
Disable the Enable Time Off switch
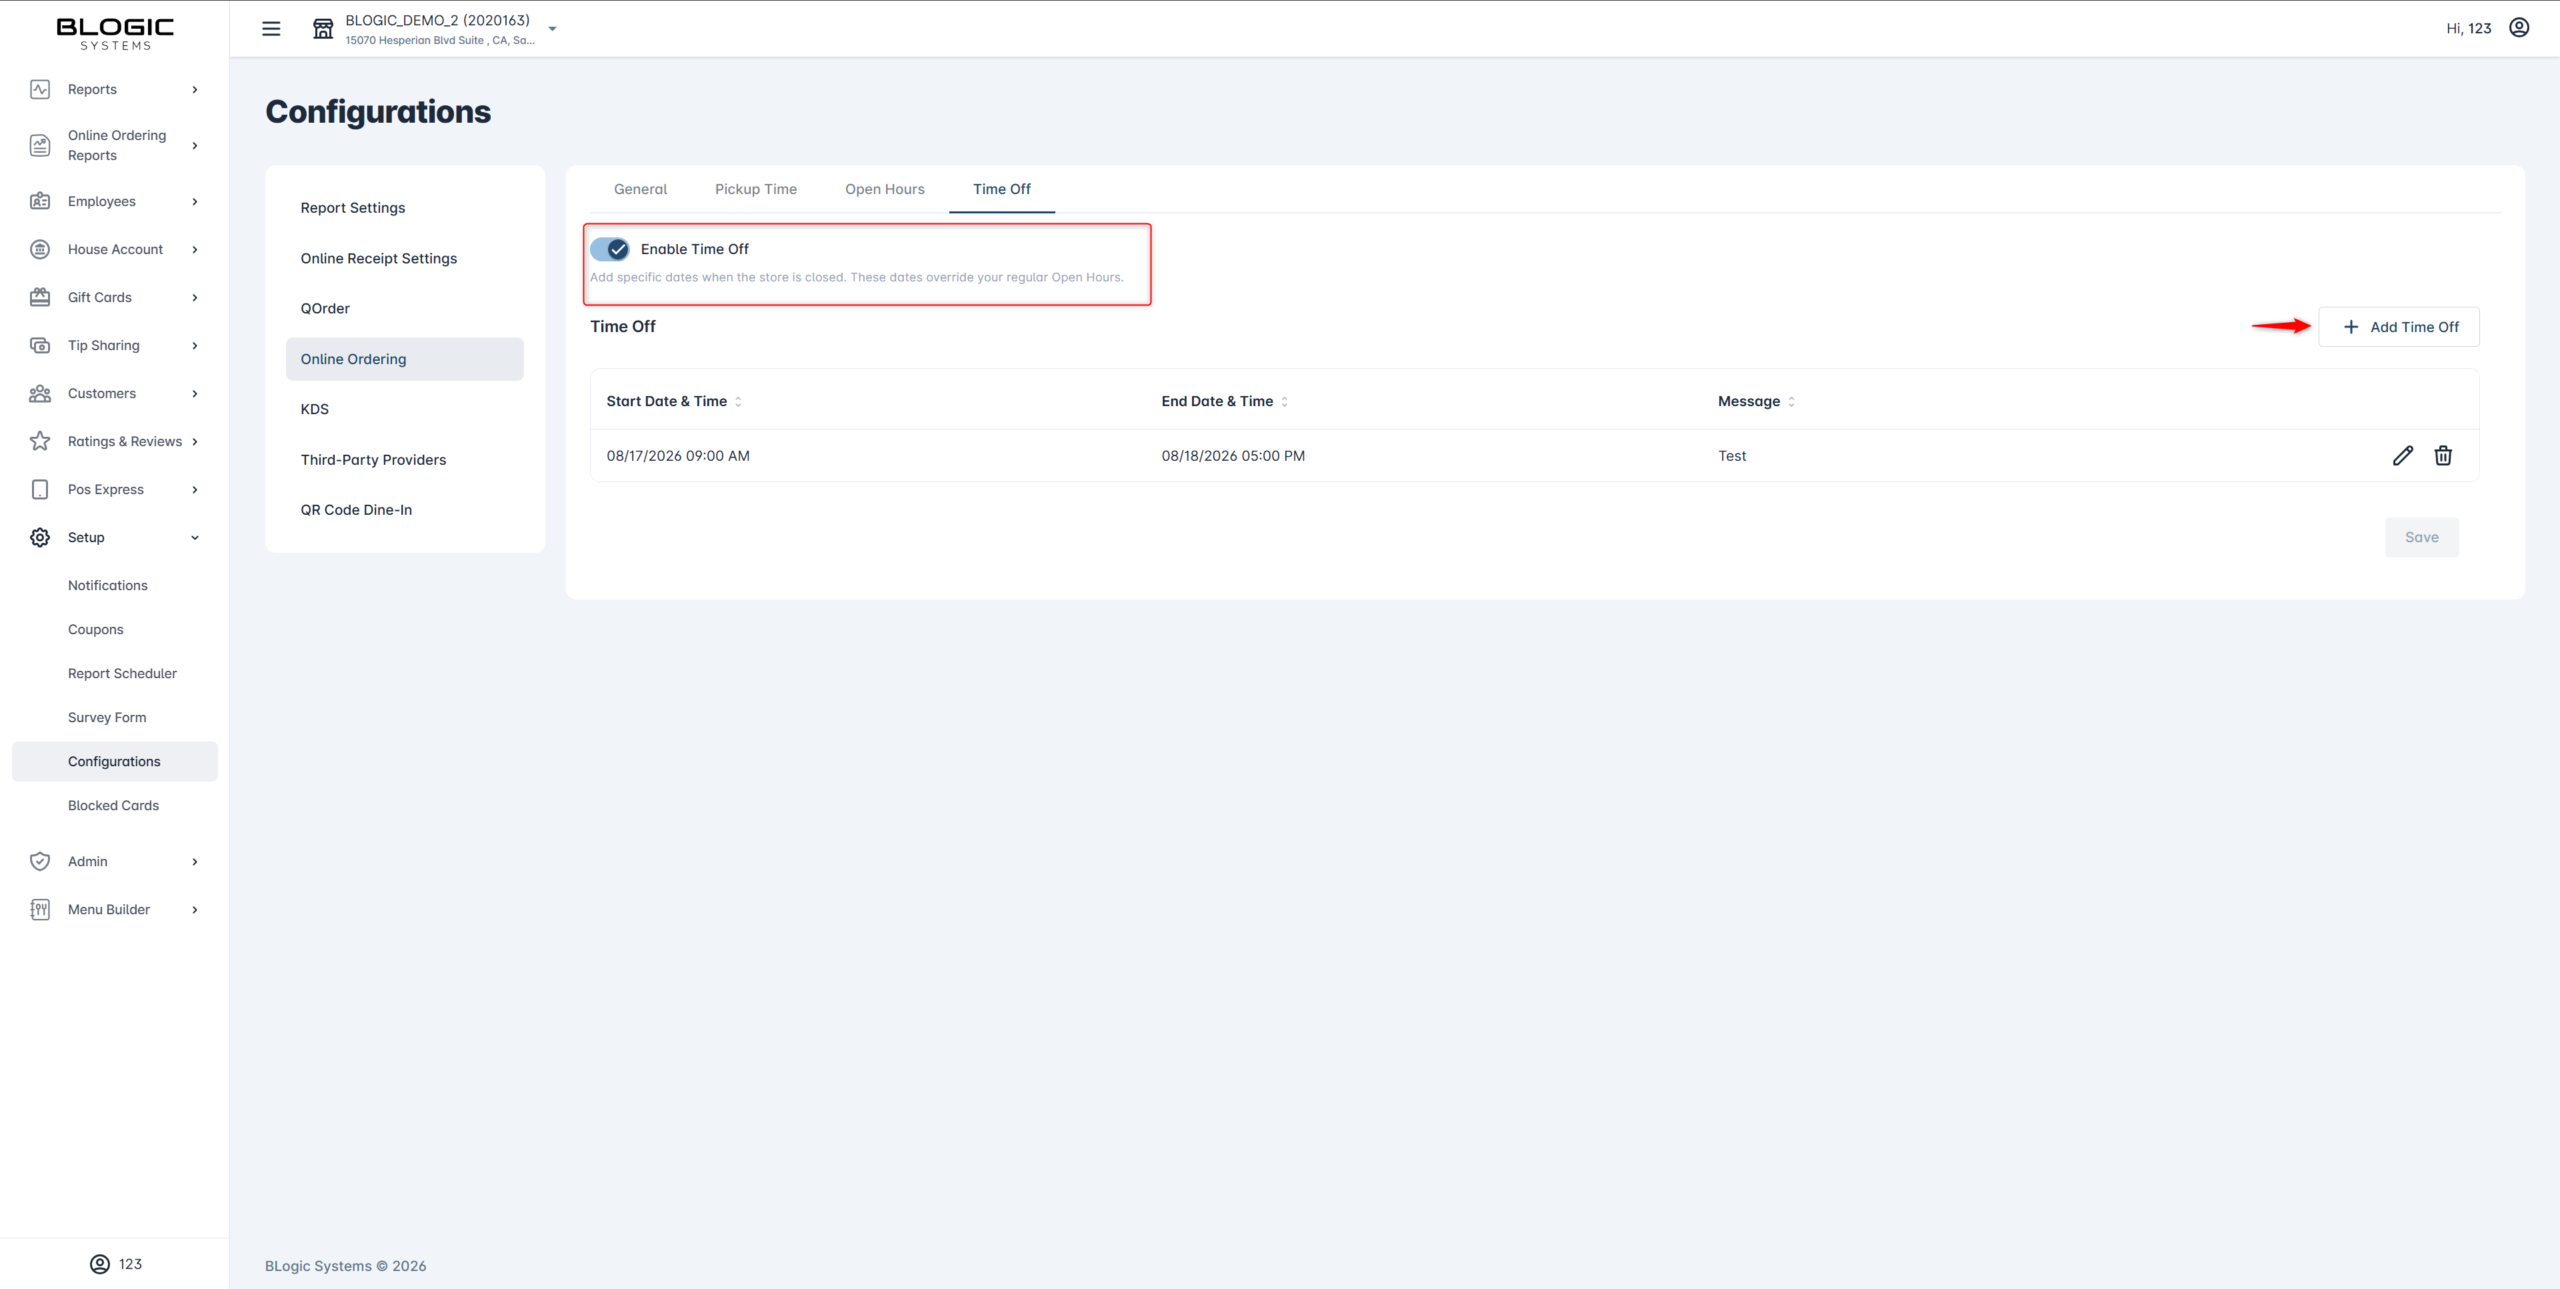609,249
